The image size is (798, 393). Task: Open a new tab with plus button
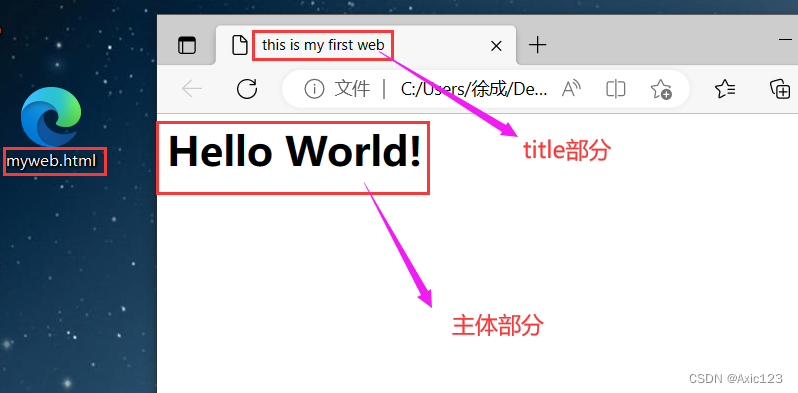537,46
